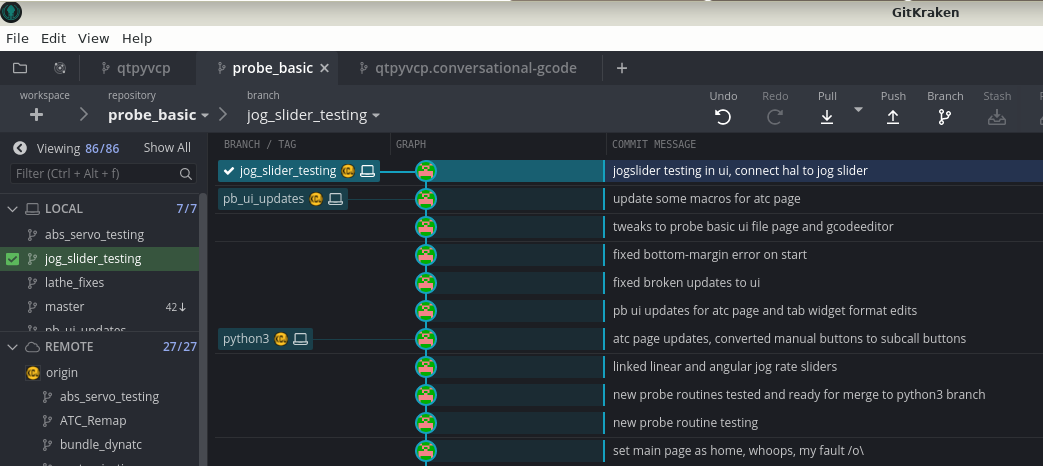
Task: Open the View menu
Action: tap(93, 39)
